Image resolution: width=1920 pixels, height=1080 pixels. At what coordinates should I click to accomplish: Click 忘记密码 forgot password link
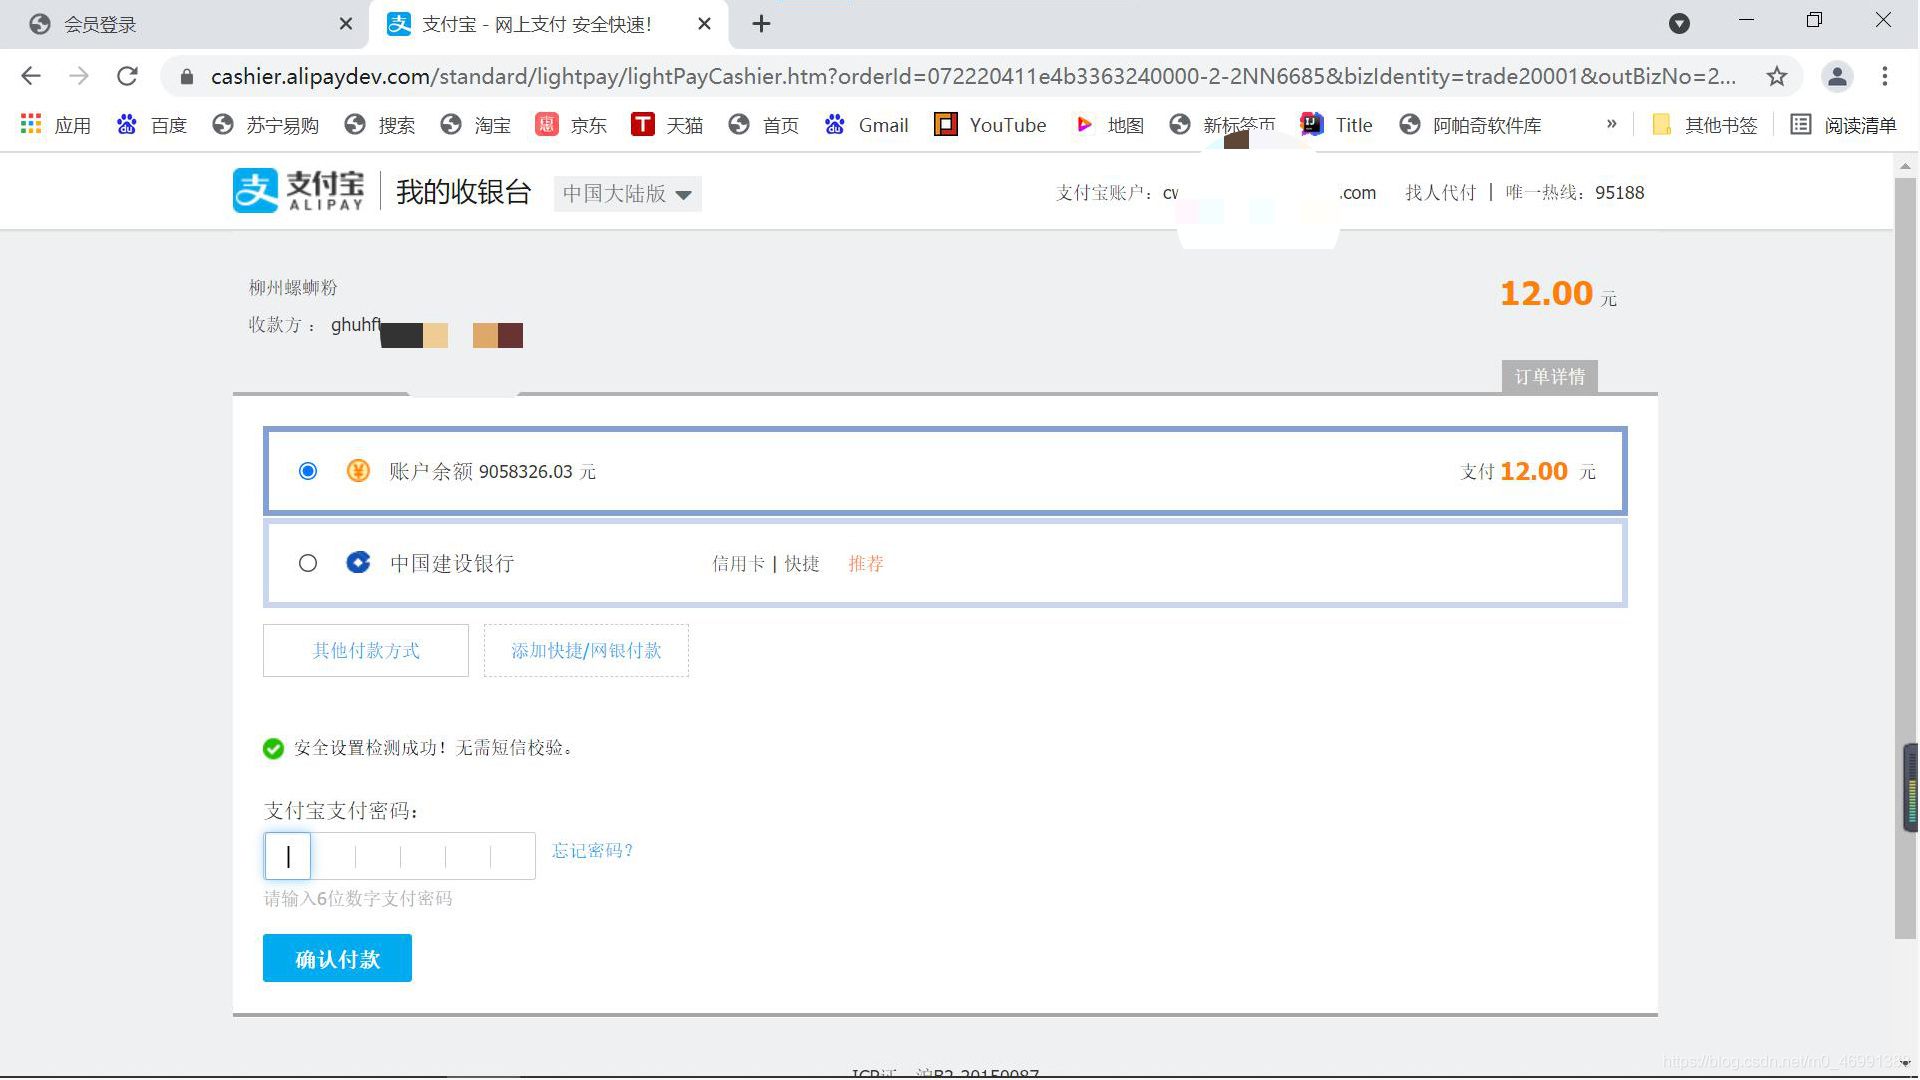click(592, 851)
